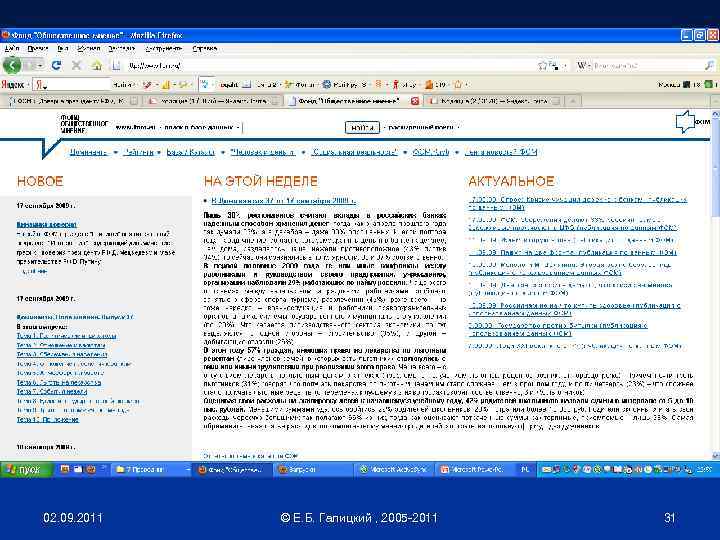720x540 pixels.
Task: Open the расширенный поиск link
Action: coord(421,127)
